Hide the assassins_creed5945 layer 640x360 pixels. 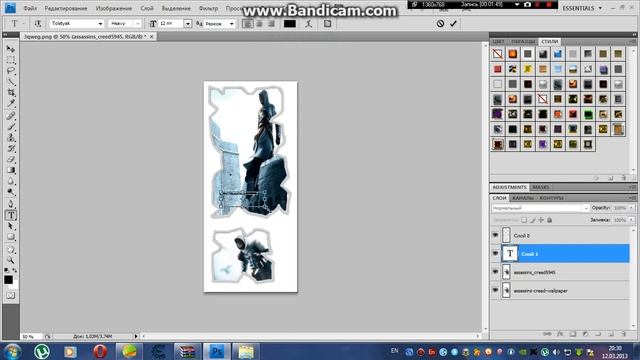tap(496, 272)
